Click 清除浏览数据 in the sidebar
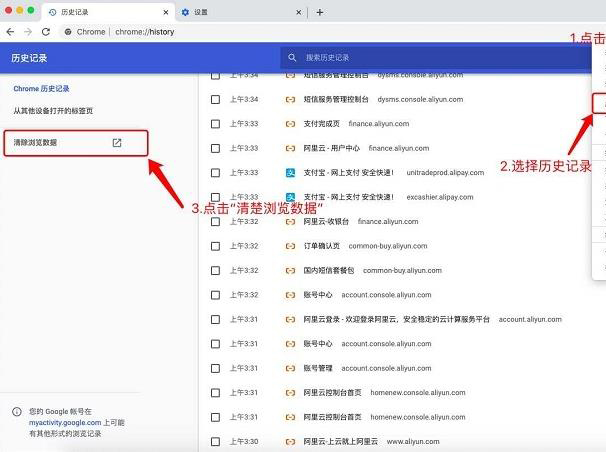 [x=36, y=143]
